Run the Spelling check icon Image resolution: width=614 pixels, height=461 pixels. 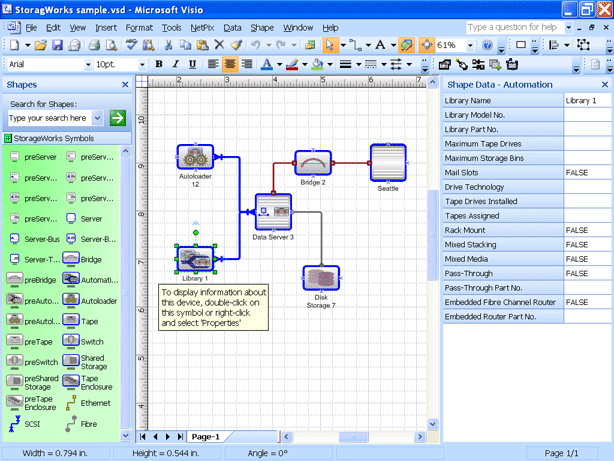click(x=131, y=45)
